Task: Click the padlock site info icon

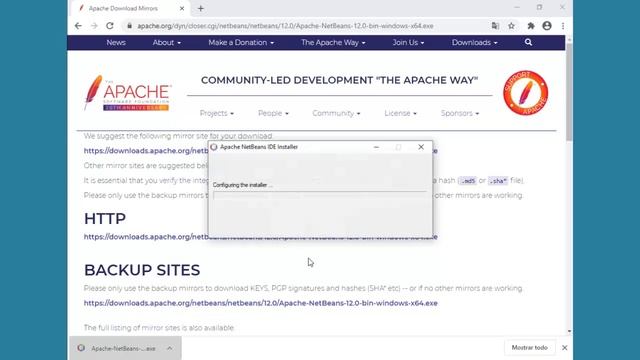Action: 129,26
